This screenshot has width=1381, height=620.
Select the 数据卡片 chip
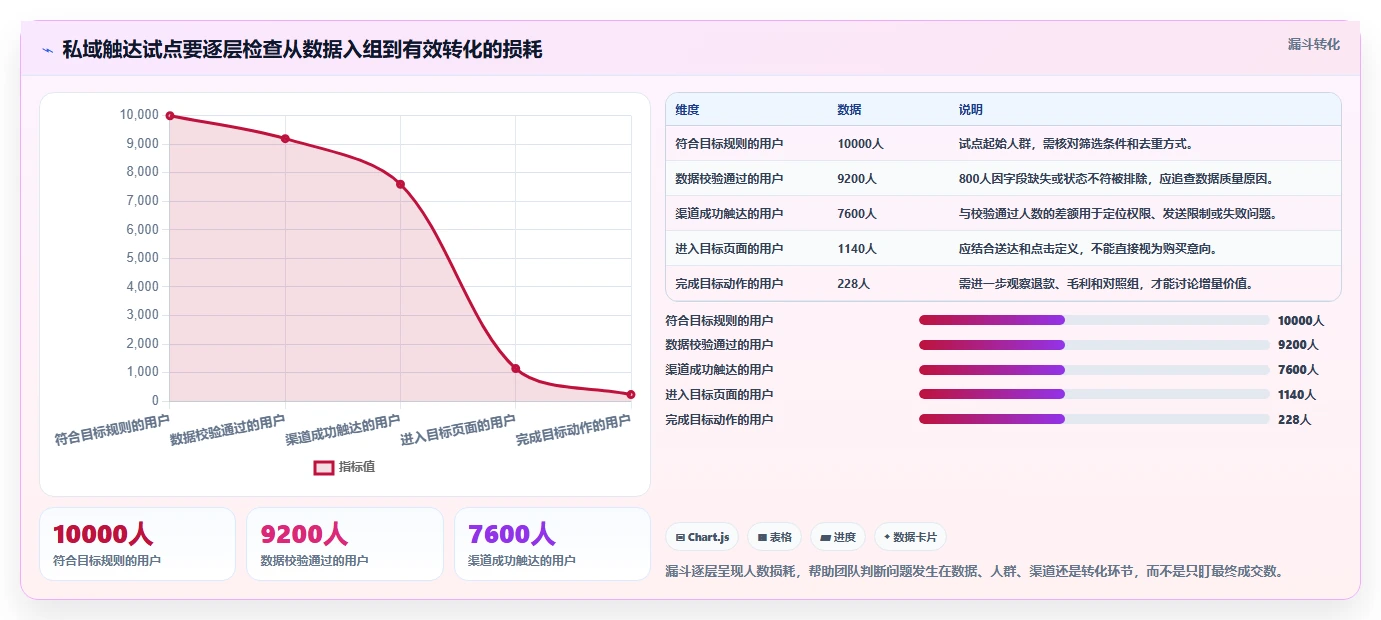[910, 537]
